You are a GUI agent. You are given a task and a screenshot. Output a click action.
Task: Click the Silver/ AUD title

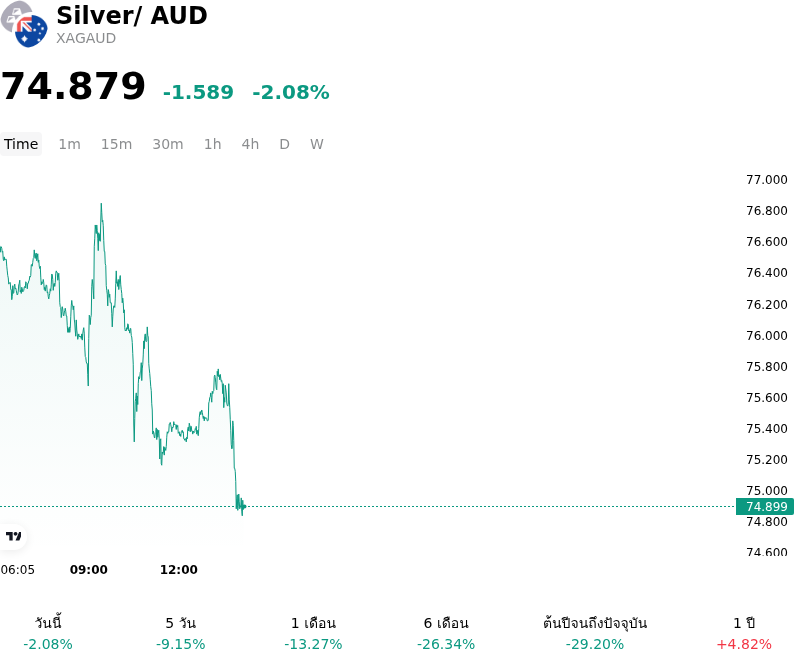132,15
